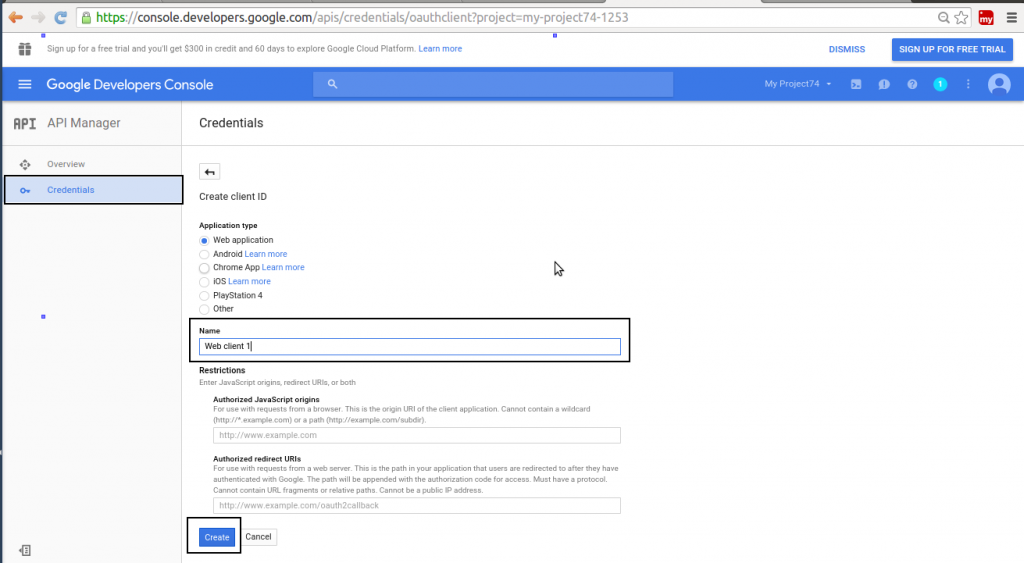Collapse the sidebar with the bottom-left icon
Image resolution: width=1024 pixels, height=563 pixels.
[x=25, y=551]
